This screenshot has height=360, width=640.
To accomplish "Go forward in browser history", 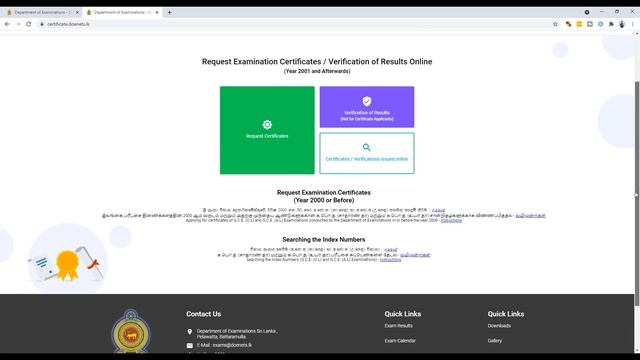I will 18,24.
